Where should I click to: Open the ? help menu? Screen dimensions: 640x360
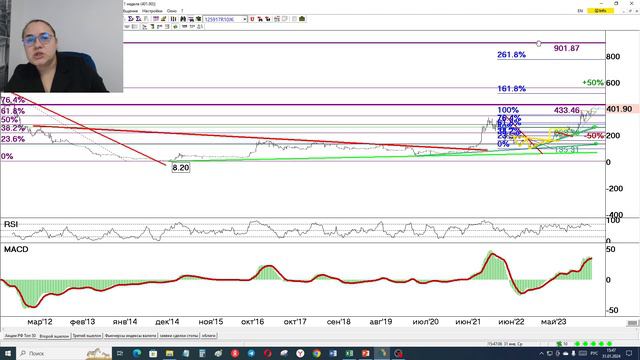(182, 11)
